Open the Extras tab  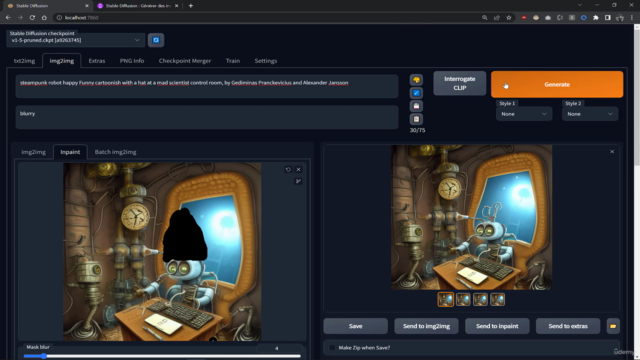(x=97, y=61)
